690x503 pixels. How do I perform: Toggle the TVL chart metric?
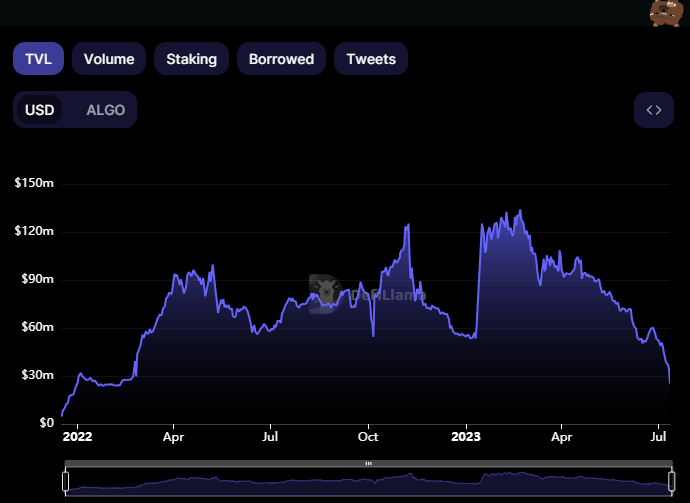[38, 59]
